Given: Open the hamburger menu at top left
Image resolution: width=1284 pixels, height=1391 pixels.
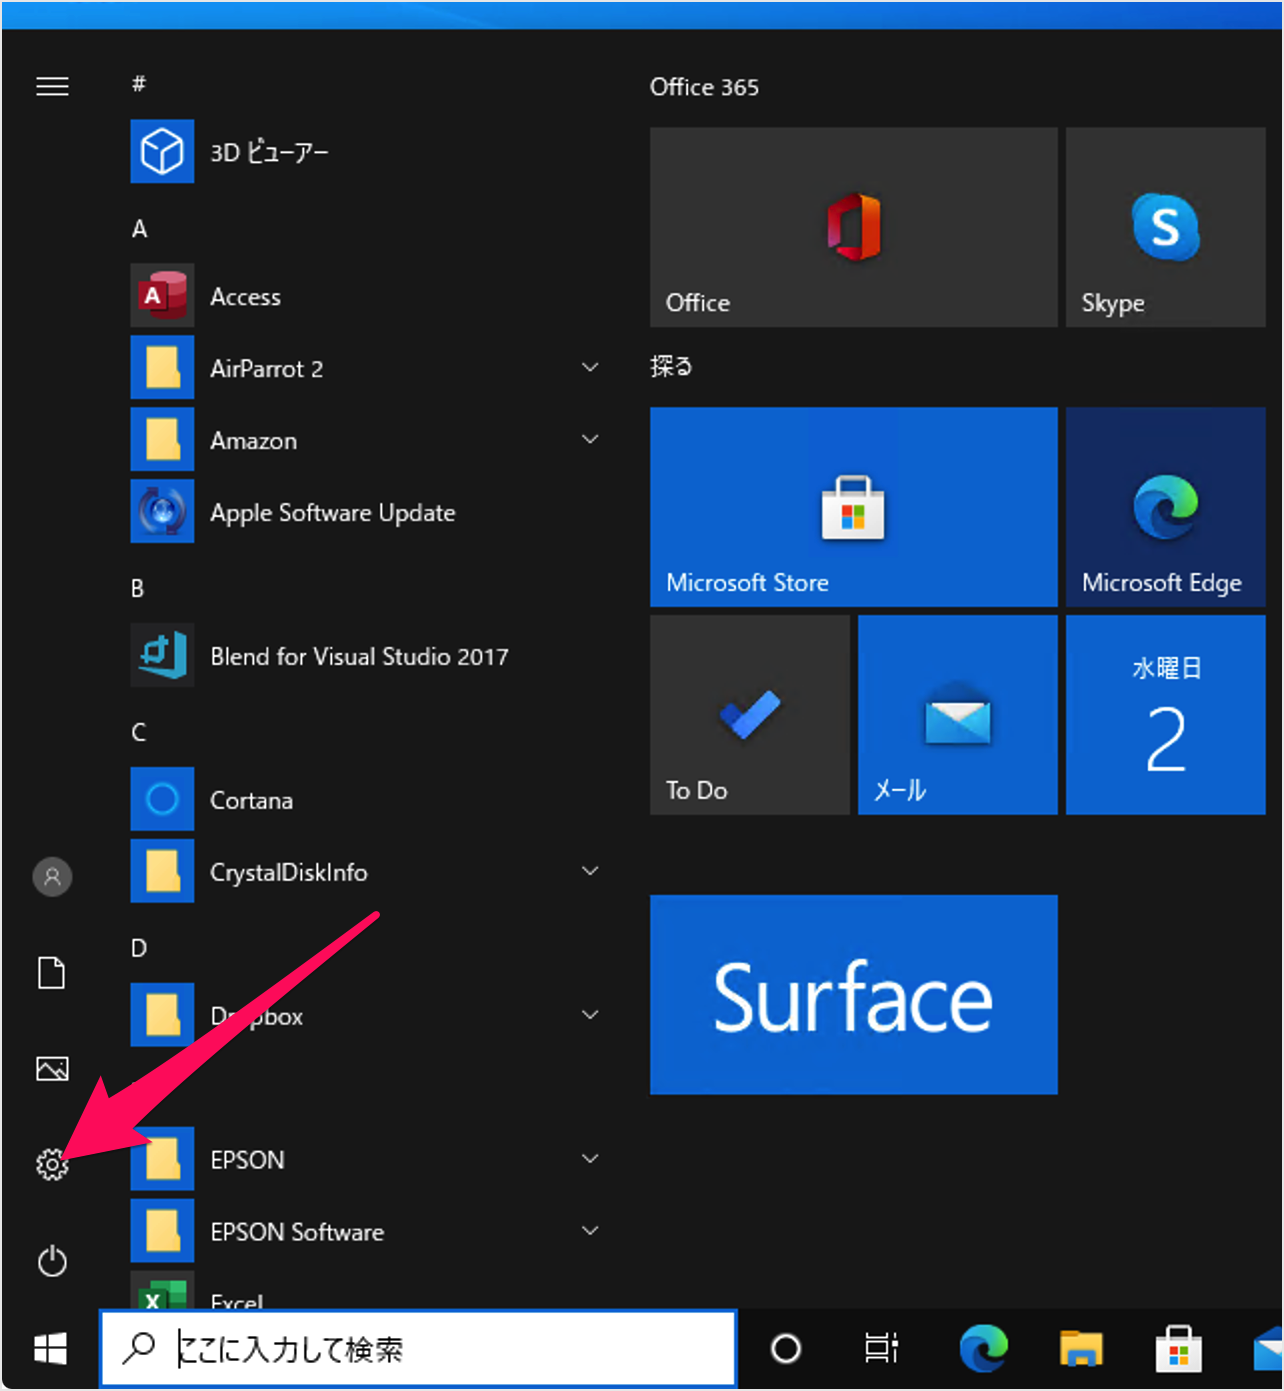Looking at the screenshot, I should click(x=52, y=87).
